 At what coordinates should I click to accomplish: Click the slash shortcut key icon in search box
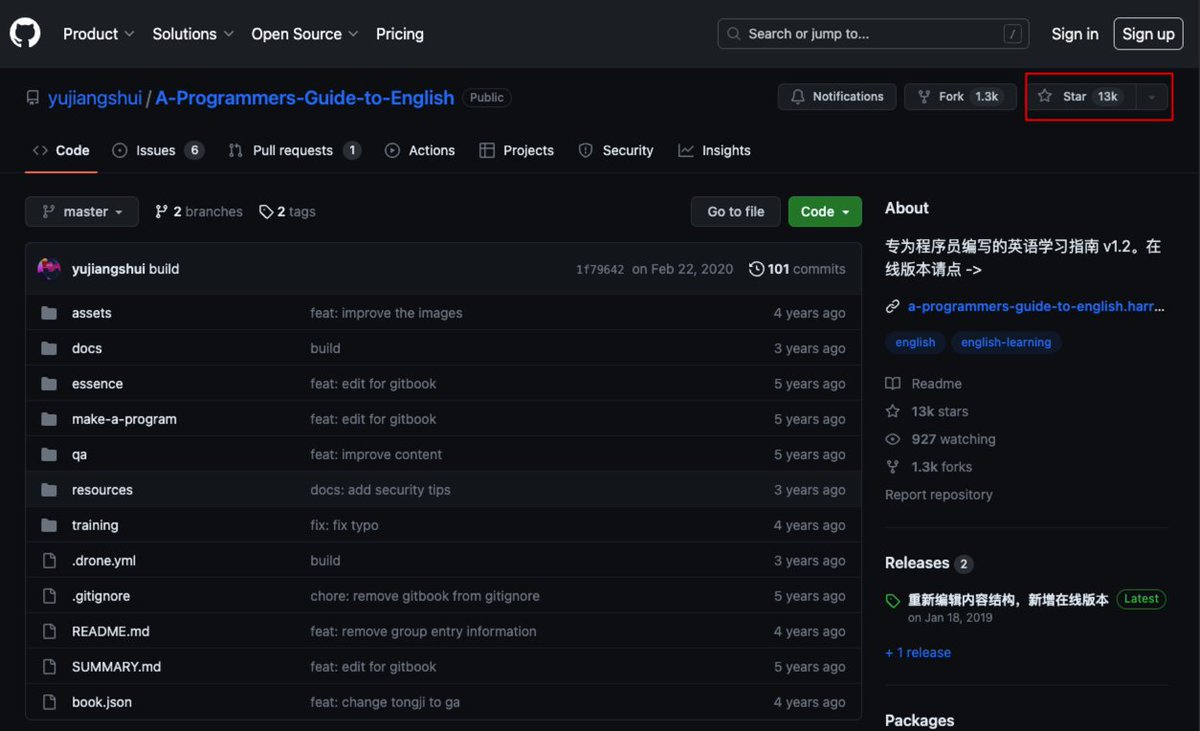pyautogui.click(x=1013, y=34)
